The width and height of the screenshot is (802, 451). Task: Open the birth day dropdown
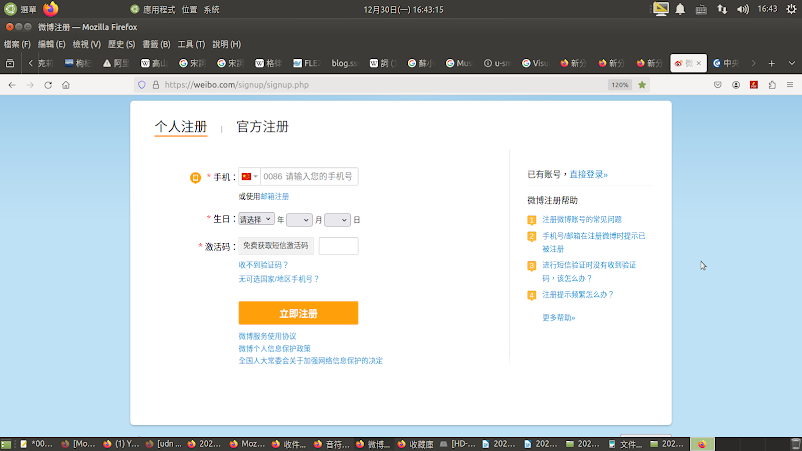click(337, 220)
